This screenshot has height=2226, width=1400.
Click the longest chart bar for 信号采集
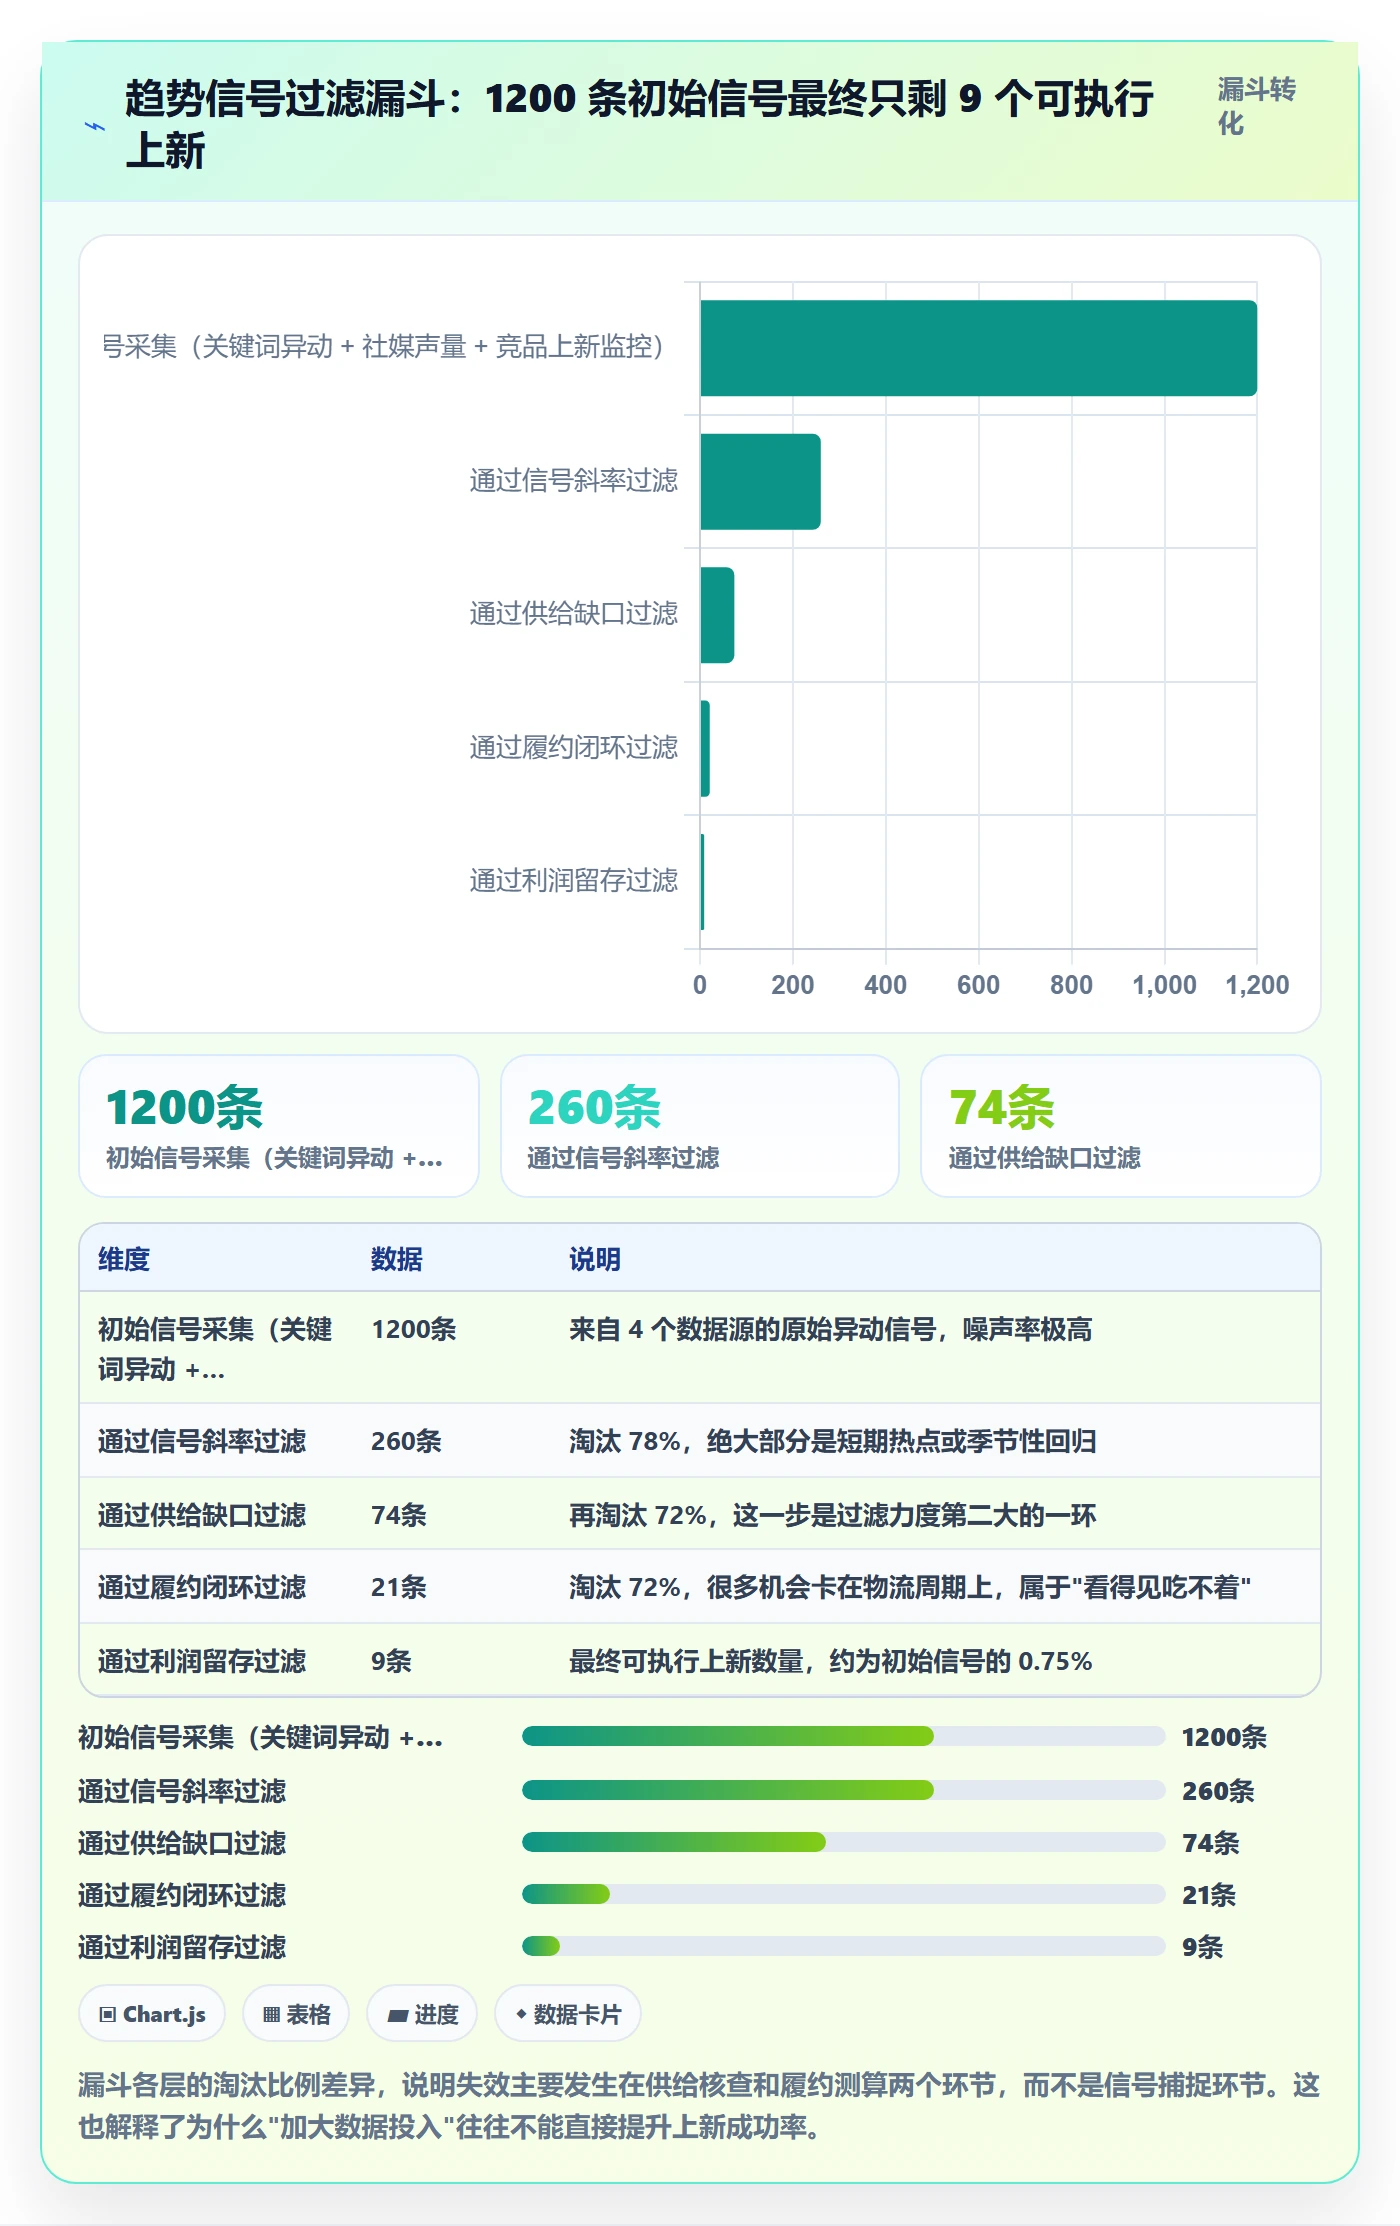978,348
